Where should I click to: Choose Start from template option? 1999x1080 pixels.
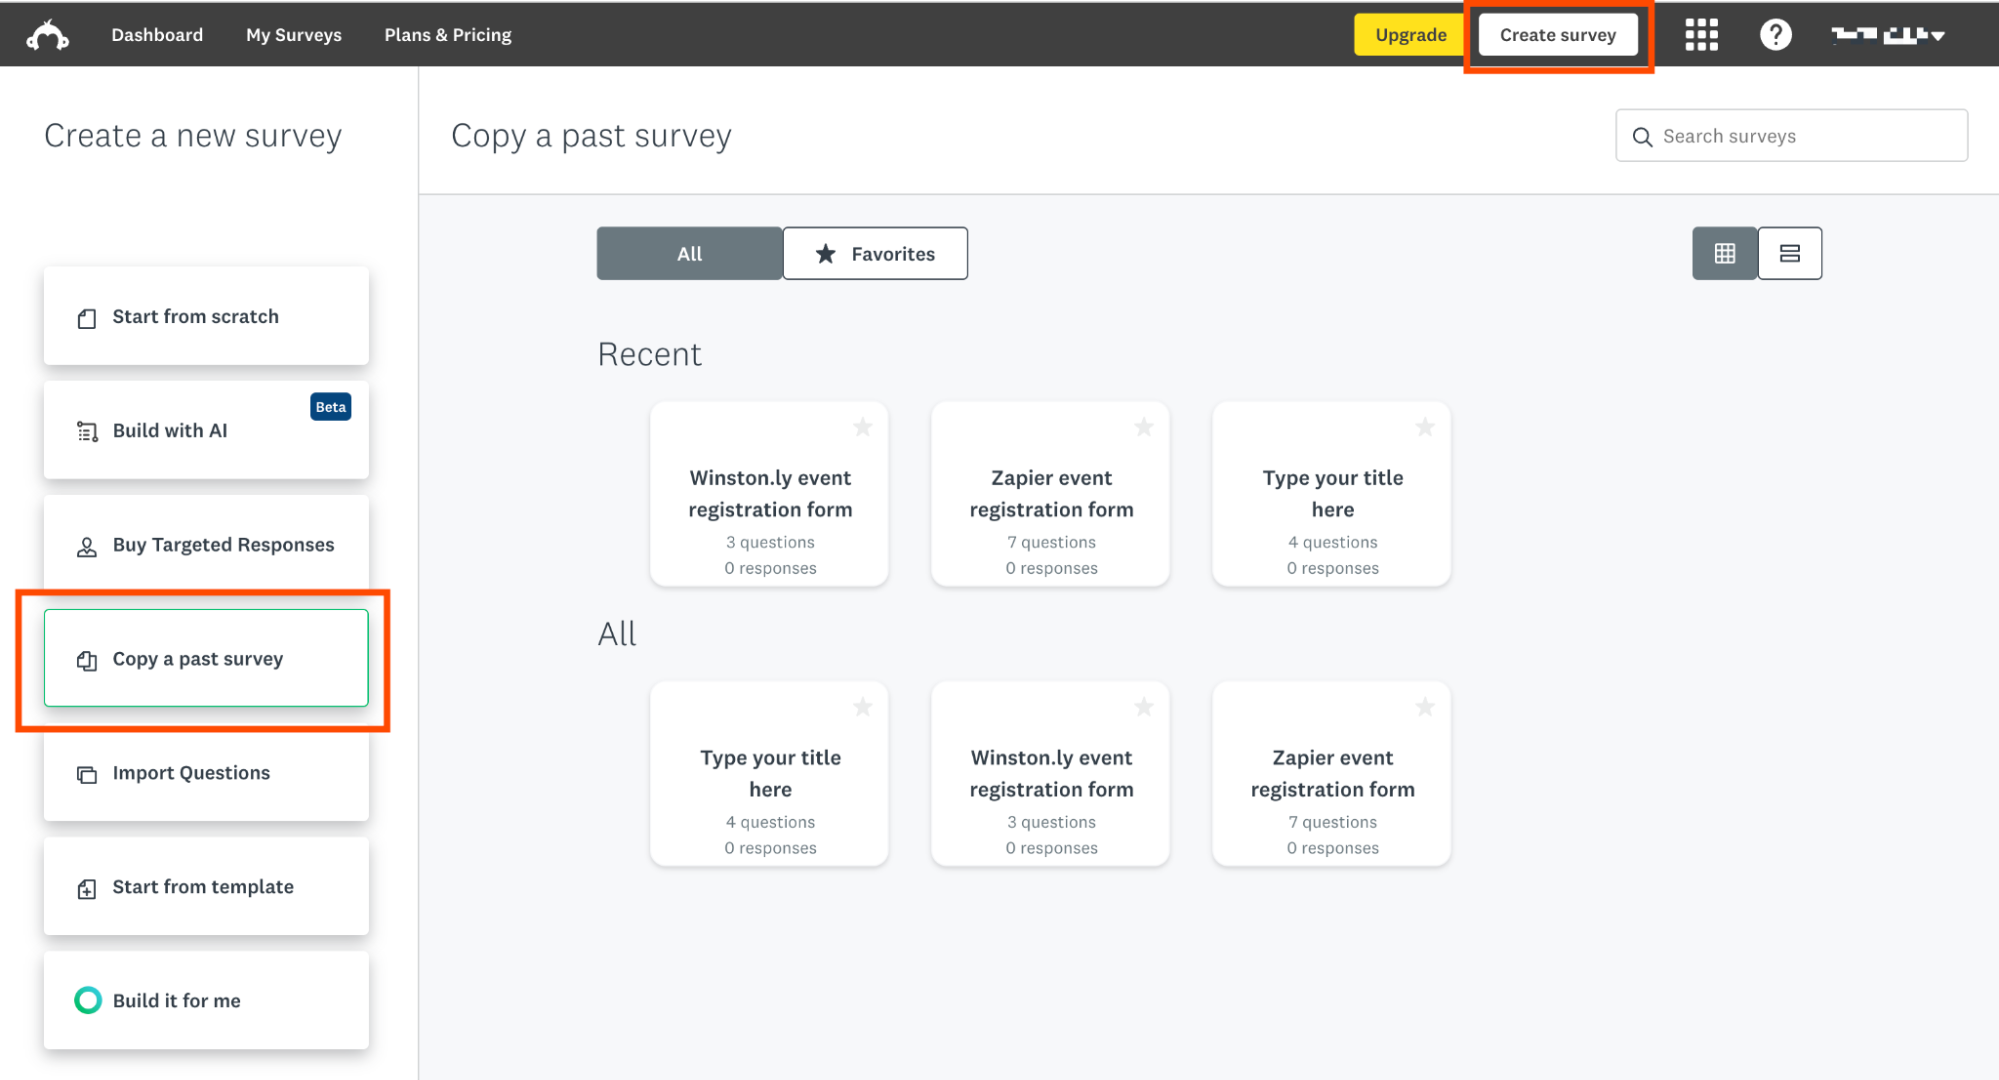pyautogui.click(x=206, y=887)
